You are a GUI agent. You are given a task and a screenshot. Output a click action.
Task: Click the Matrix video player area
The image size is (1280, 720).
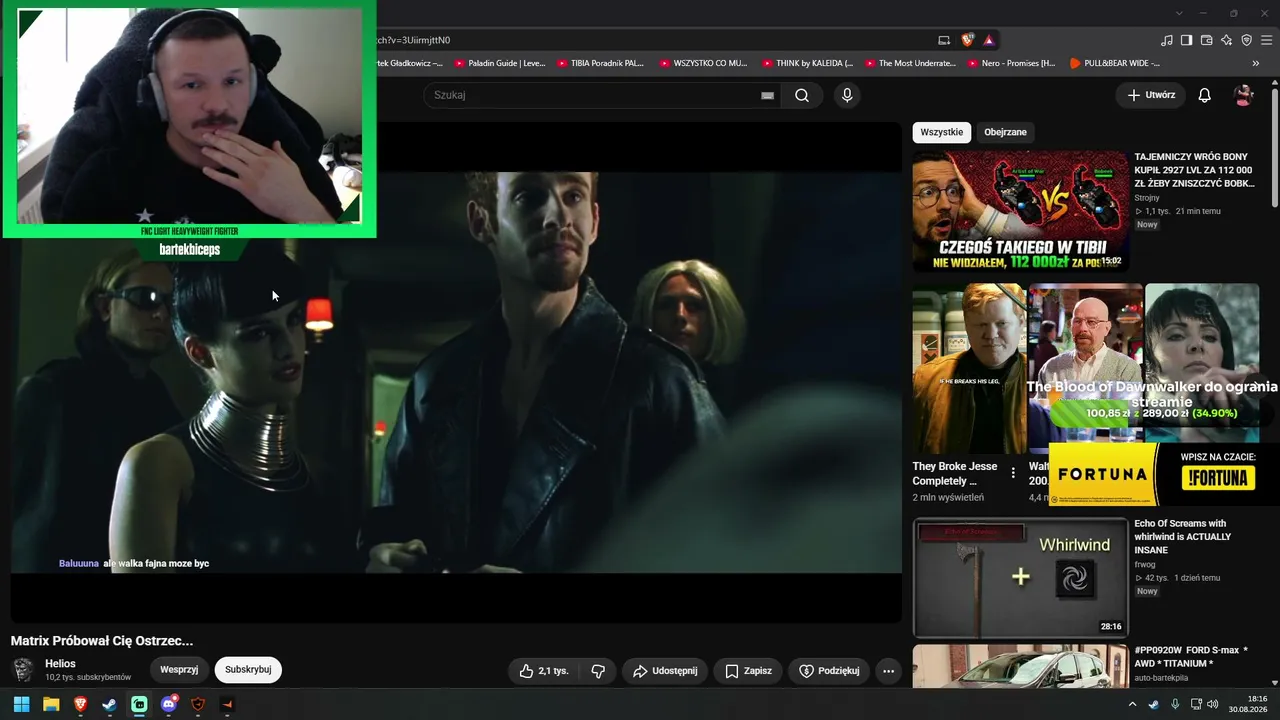[456, 372]
